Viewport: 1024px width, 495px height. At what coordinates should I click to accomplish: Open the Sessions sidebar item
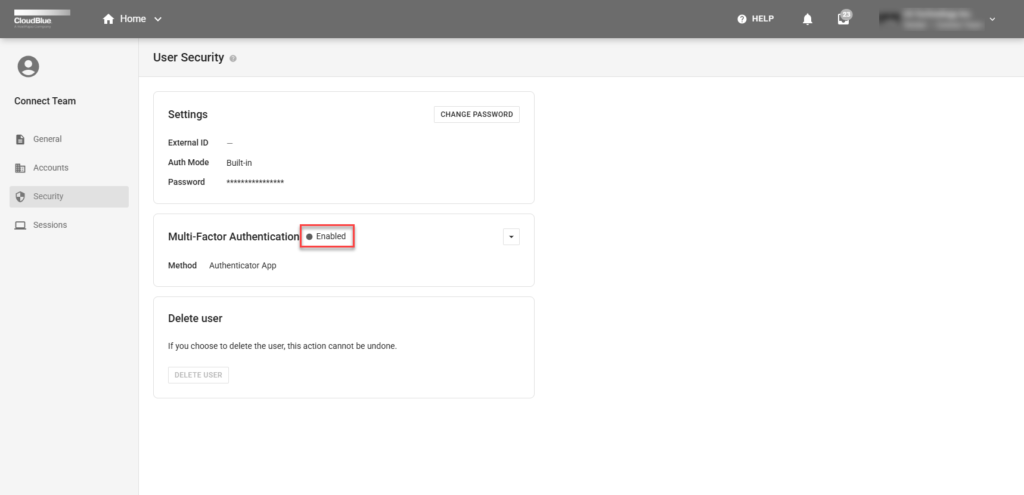coord(49,225)
